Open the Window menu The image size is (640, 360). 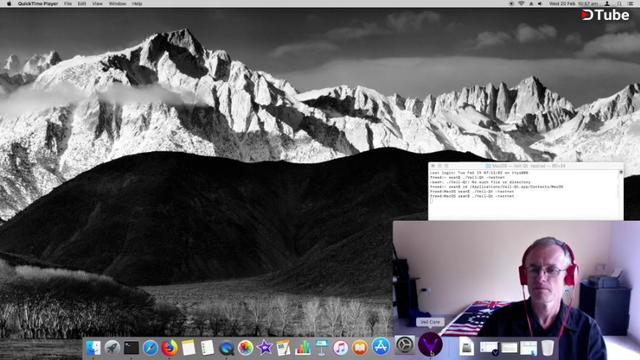coord(117,4)
